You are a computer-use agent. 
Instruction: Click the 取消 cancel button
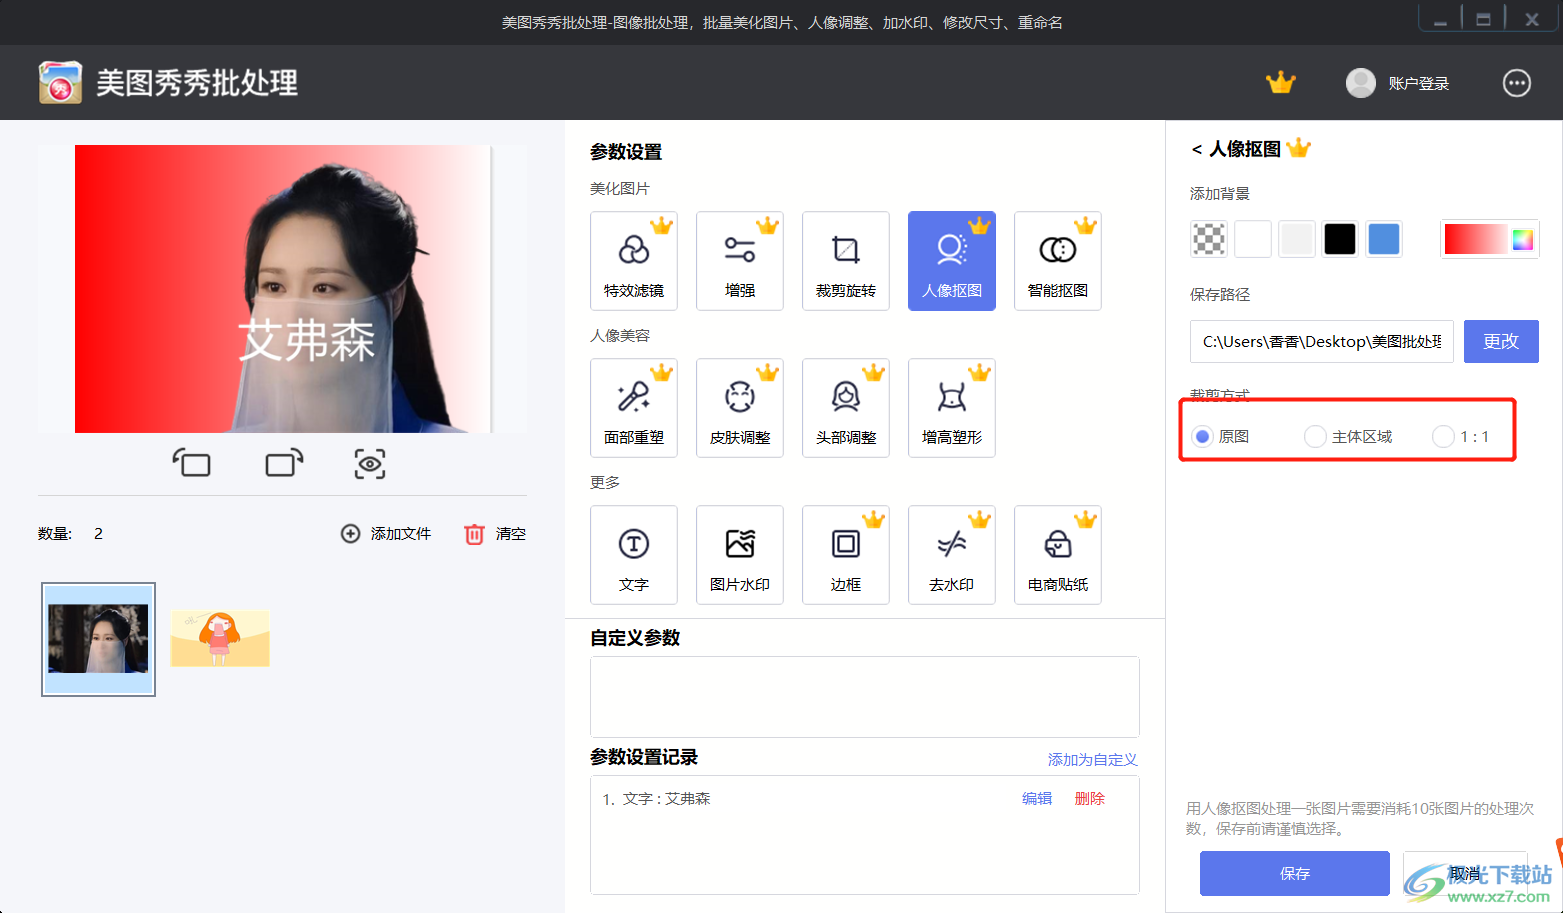point(1465,873)
